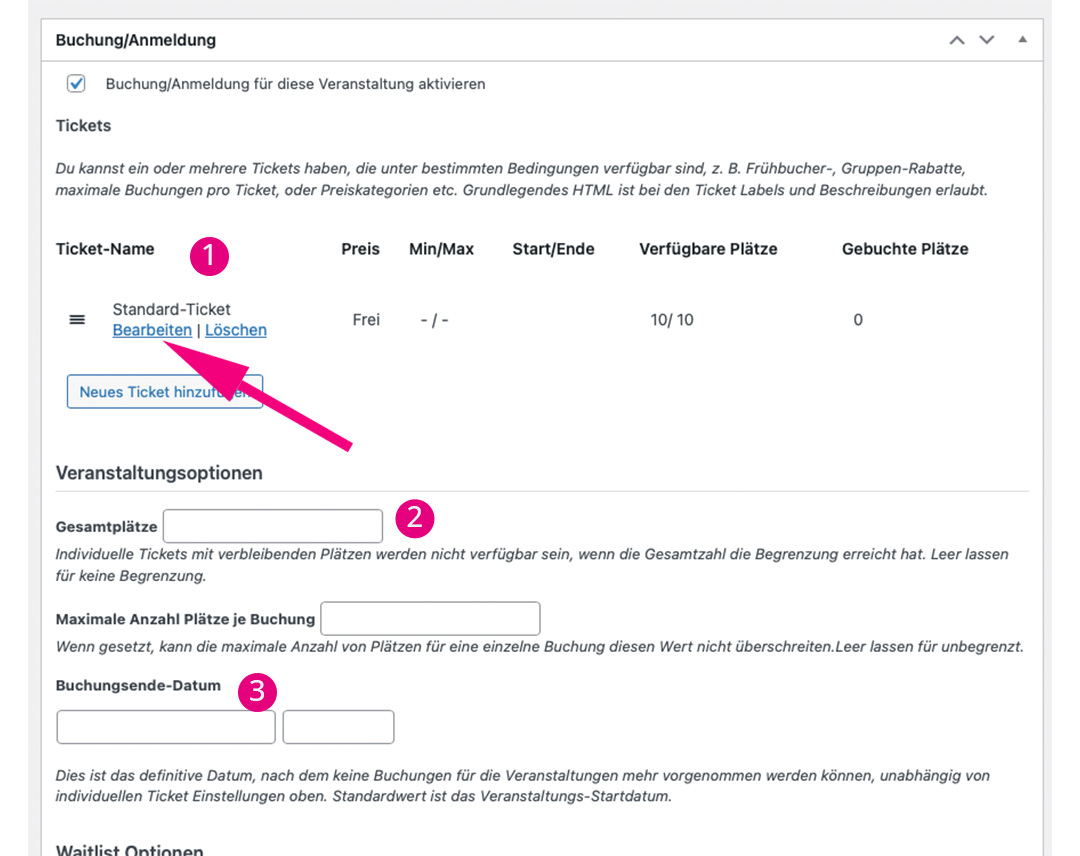Move the Buchung/Anmeldung panel down
The image size is (1080, 856).
pos(987,40)
